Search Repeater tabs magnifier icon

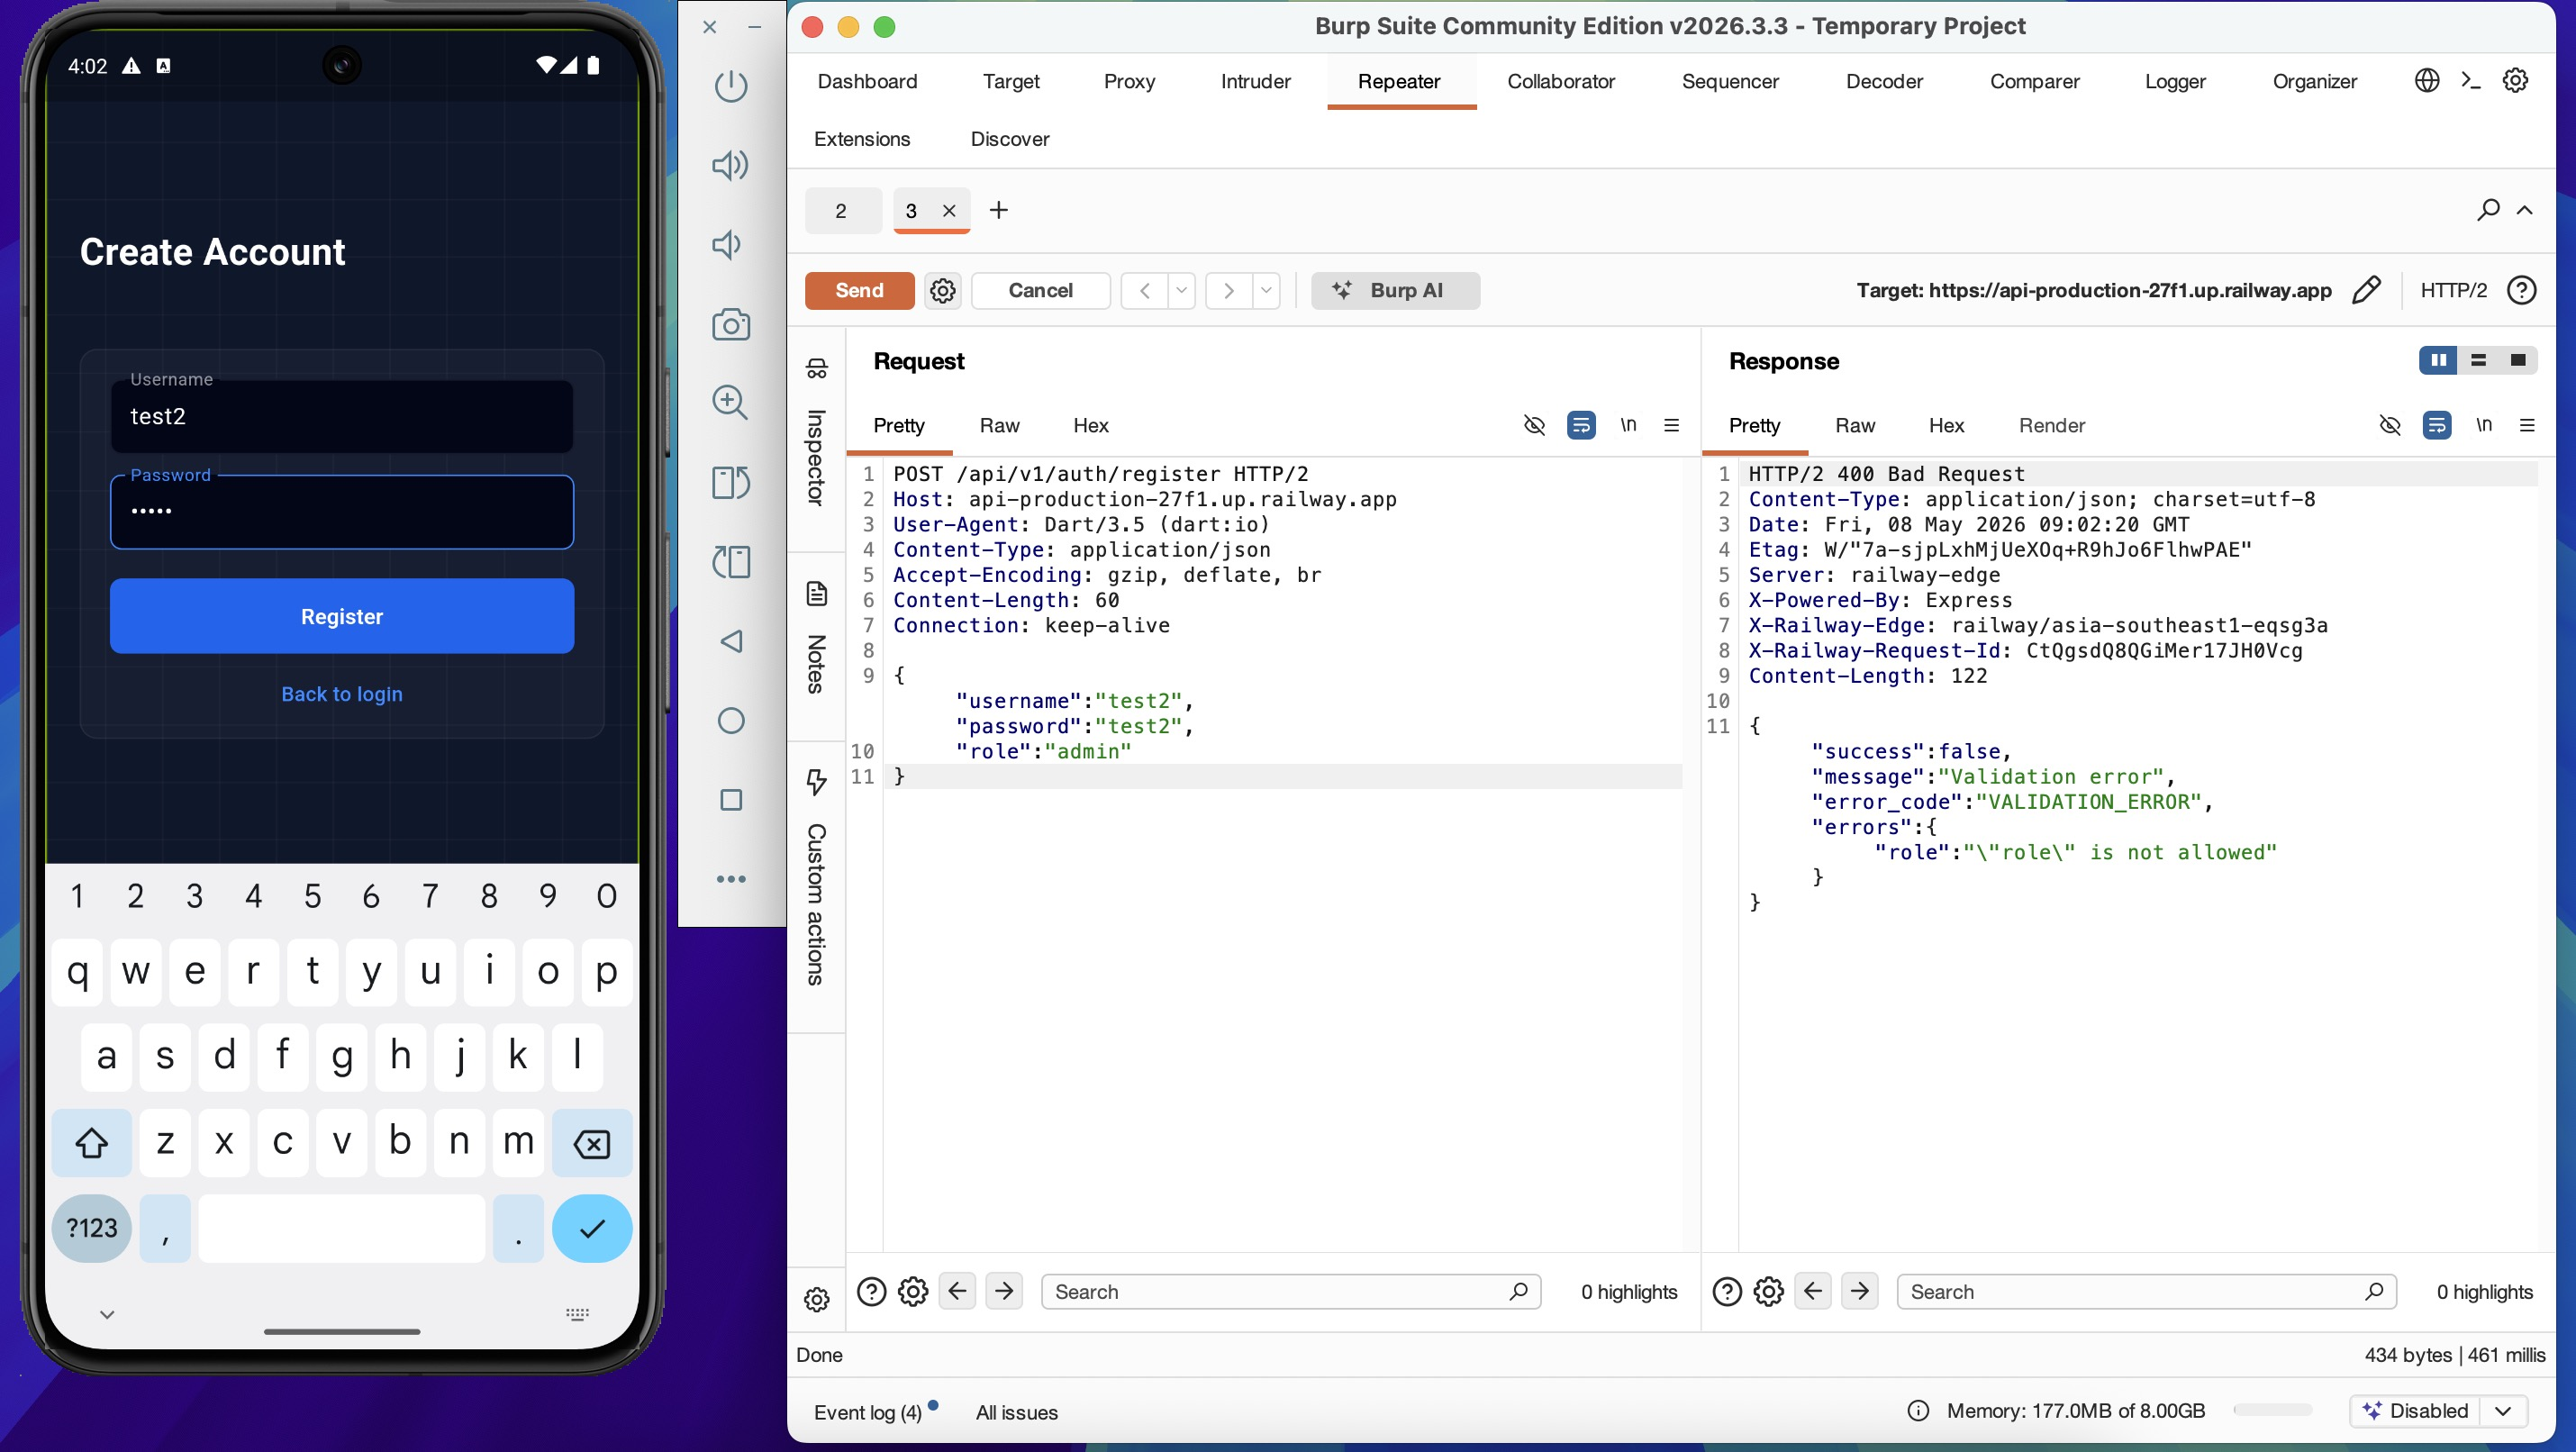2488,210
